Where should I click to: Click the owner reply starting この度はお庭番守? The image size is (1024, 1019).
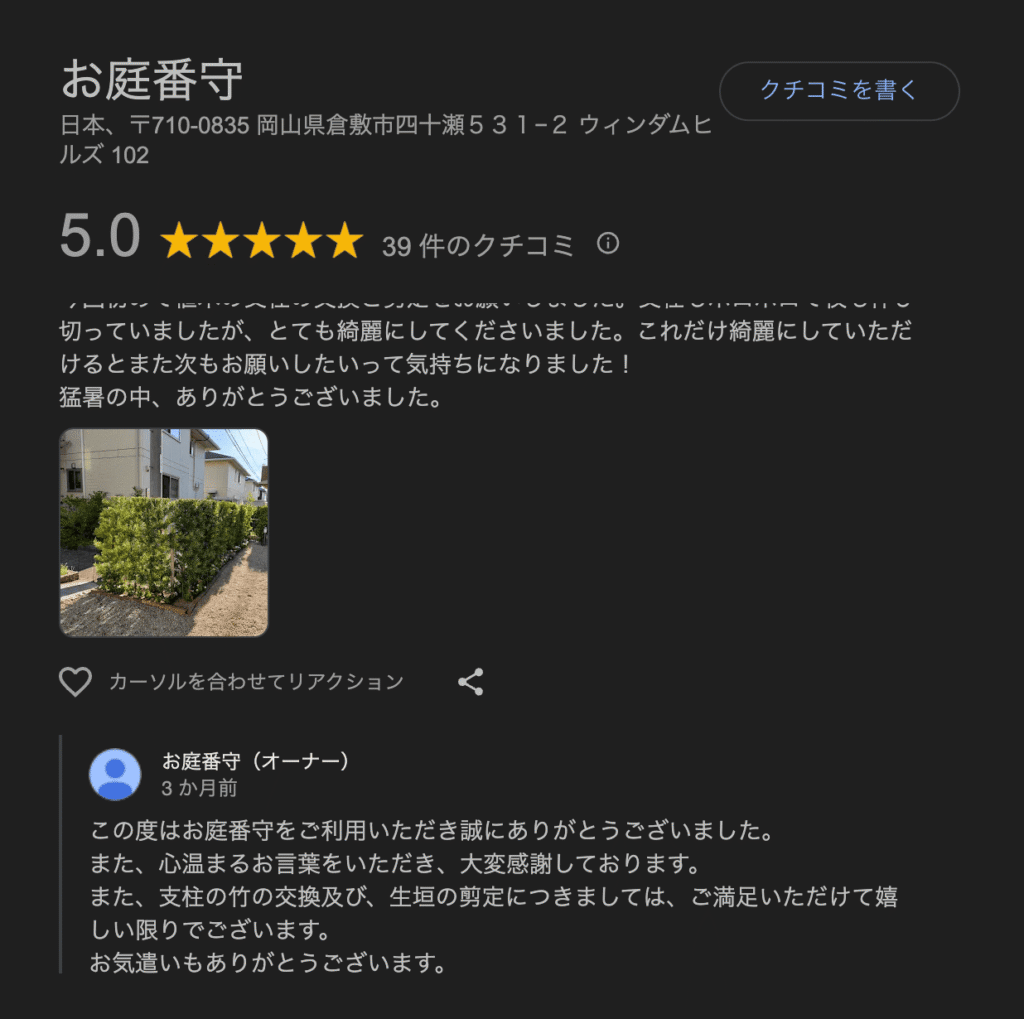pos(432,831)
